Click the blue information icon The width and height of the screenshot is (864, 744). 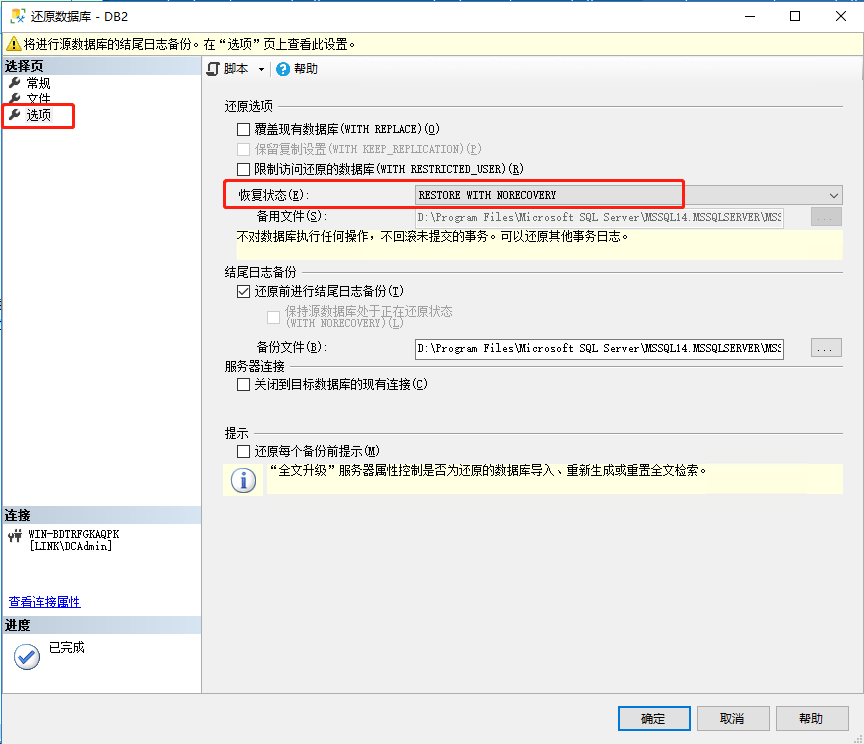click(x=243, y=480)
